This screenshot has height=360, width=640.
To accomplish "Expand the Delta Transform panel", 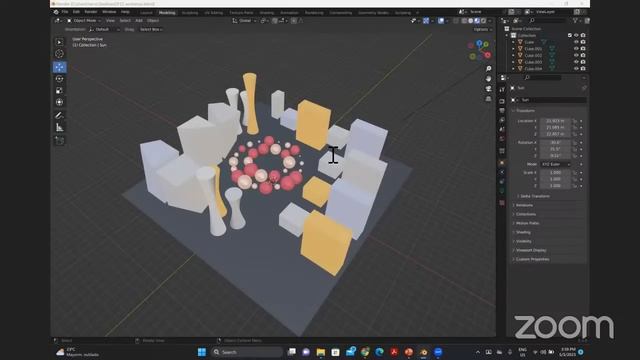I will pyautogui.click(x=535, y=196).
